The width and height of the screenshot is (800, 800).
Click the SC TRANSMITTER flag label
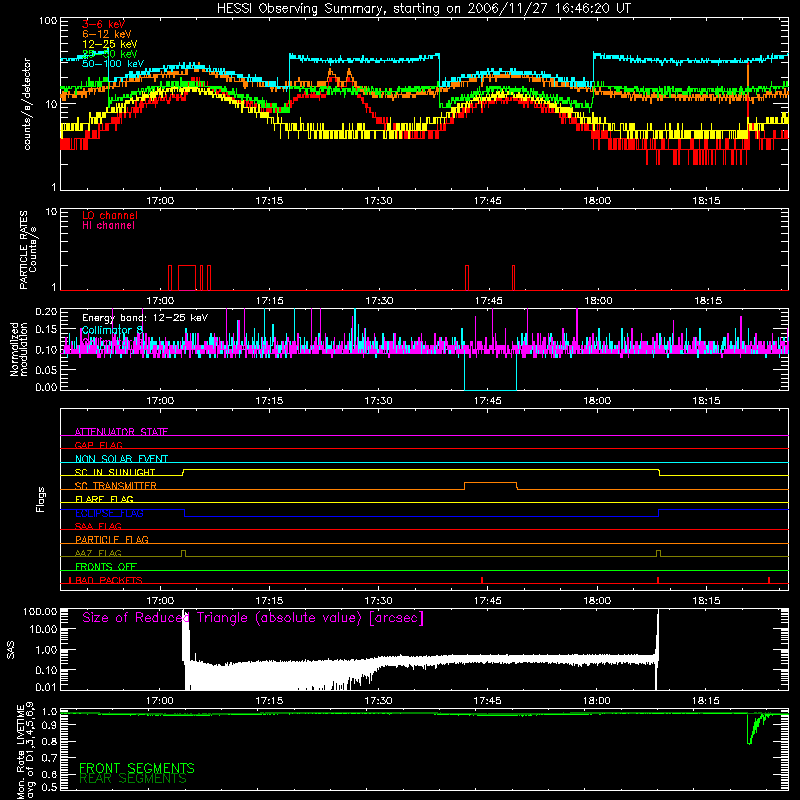coord(116,485)
